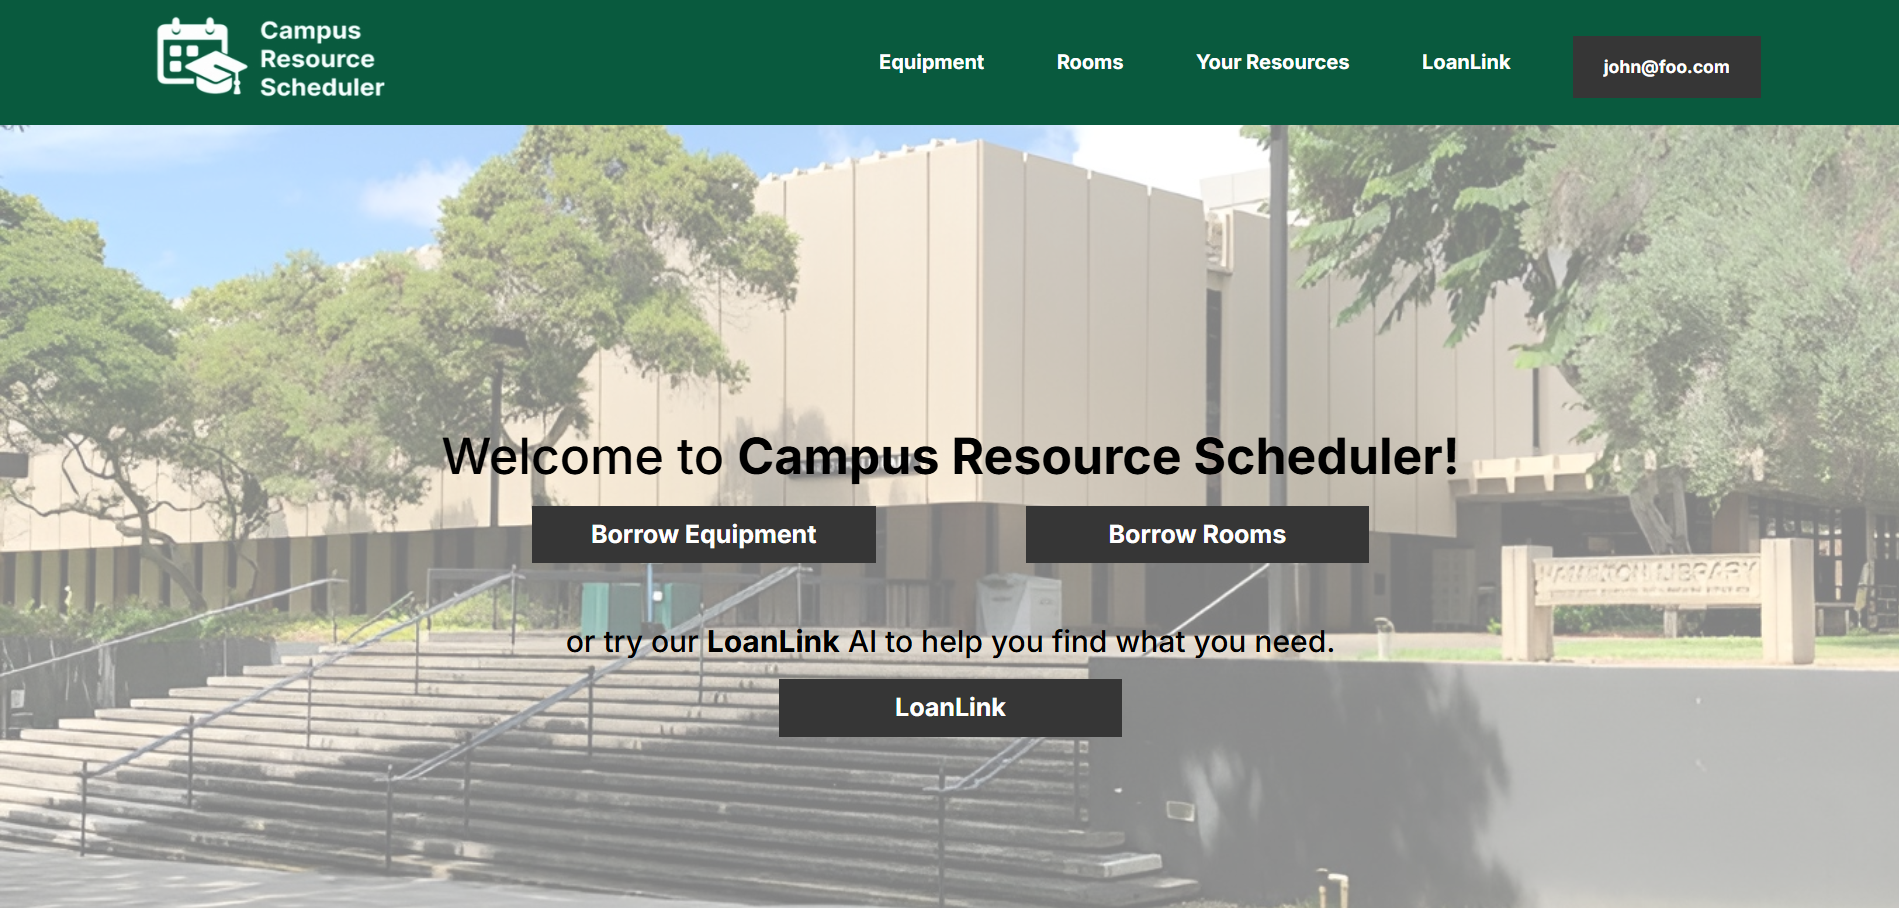Image resolution: width=1899 pixels, height=908 pixels.
Task: Go to Rooms in the navigation bar
Action: coord(1089,62)
